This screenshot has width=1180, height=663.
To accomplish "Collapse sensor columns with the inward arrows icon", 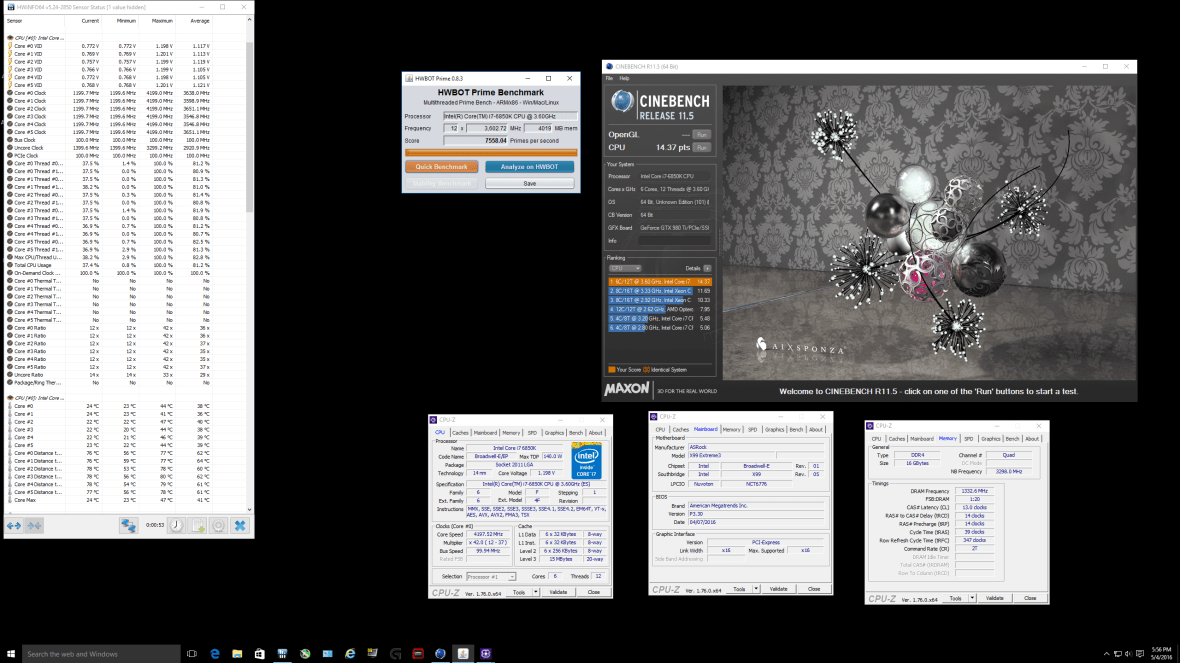I will pos(34,524).
